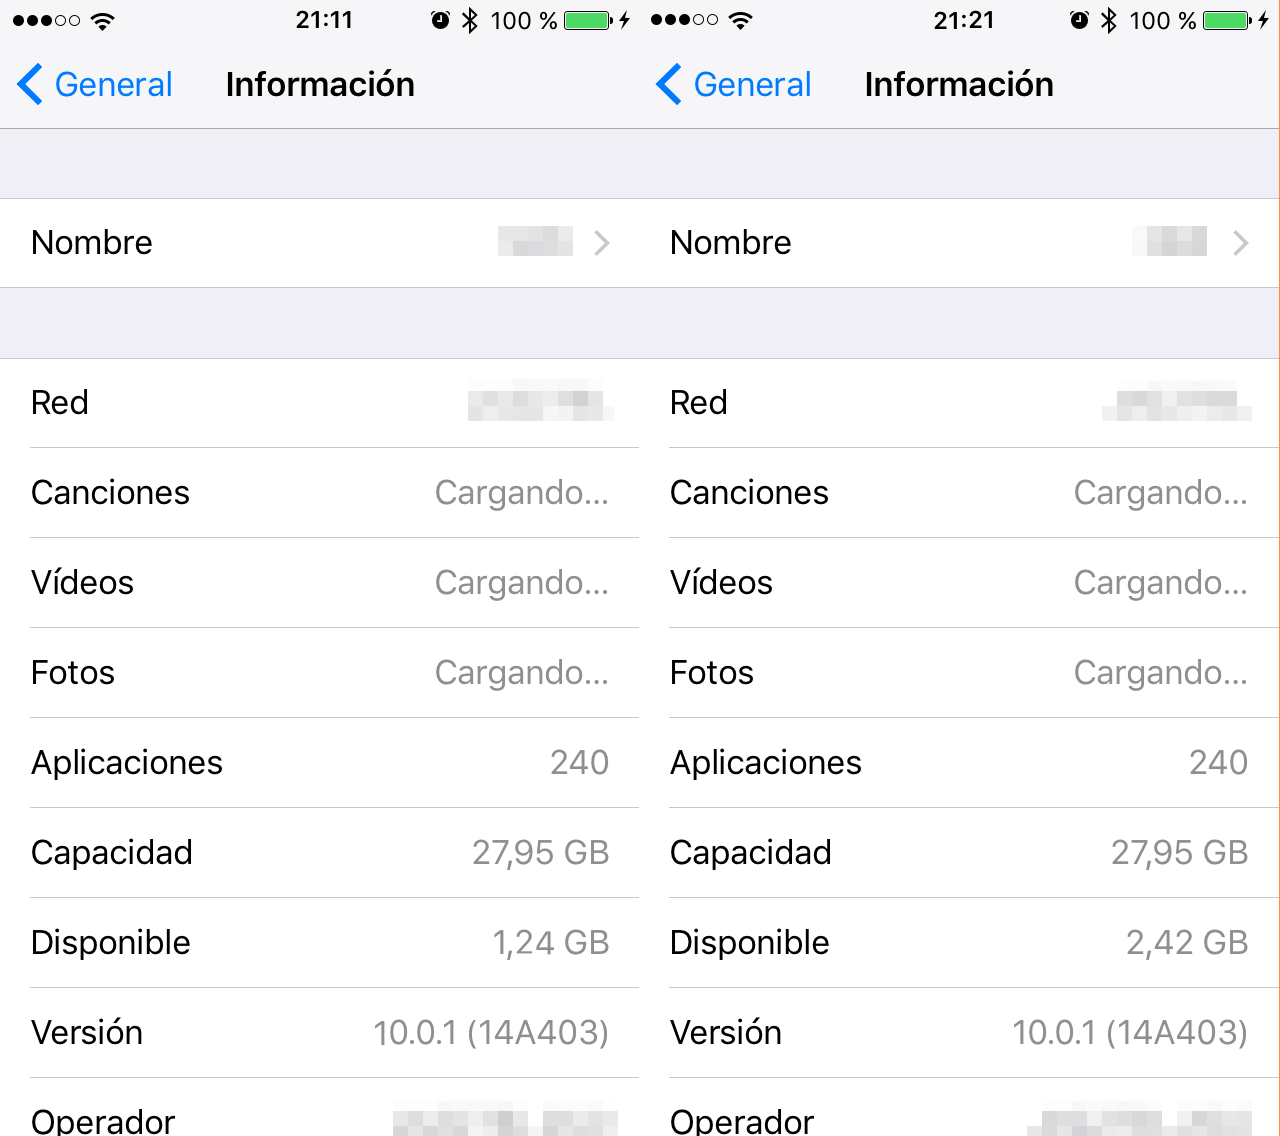Tap the Bluetooth icon in the left status bar
This screenshot has height=1136, width=1280.
[x=470, y=20]
